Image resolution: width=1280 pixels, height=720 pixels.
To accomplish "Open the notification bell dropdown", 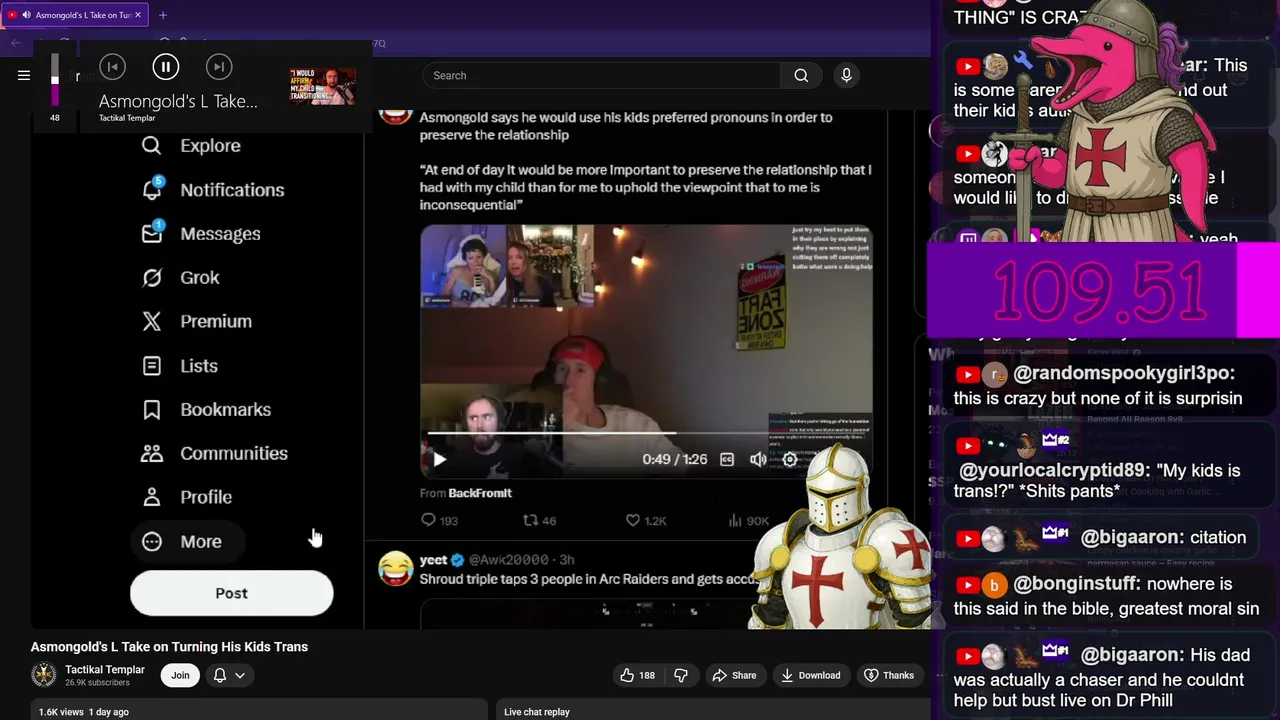I will point(229,675).
